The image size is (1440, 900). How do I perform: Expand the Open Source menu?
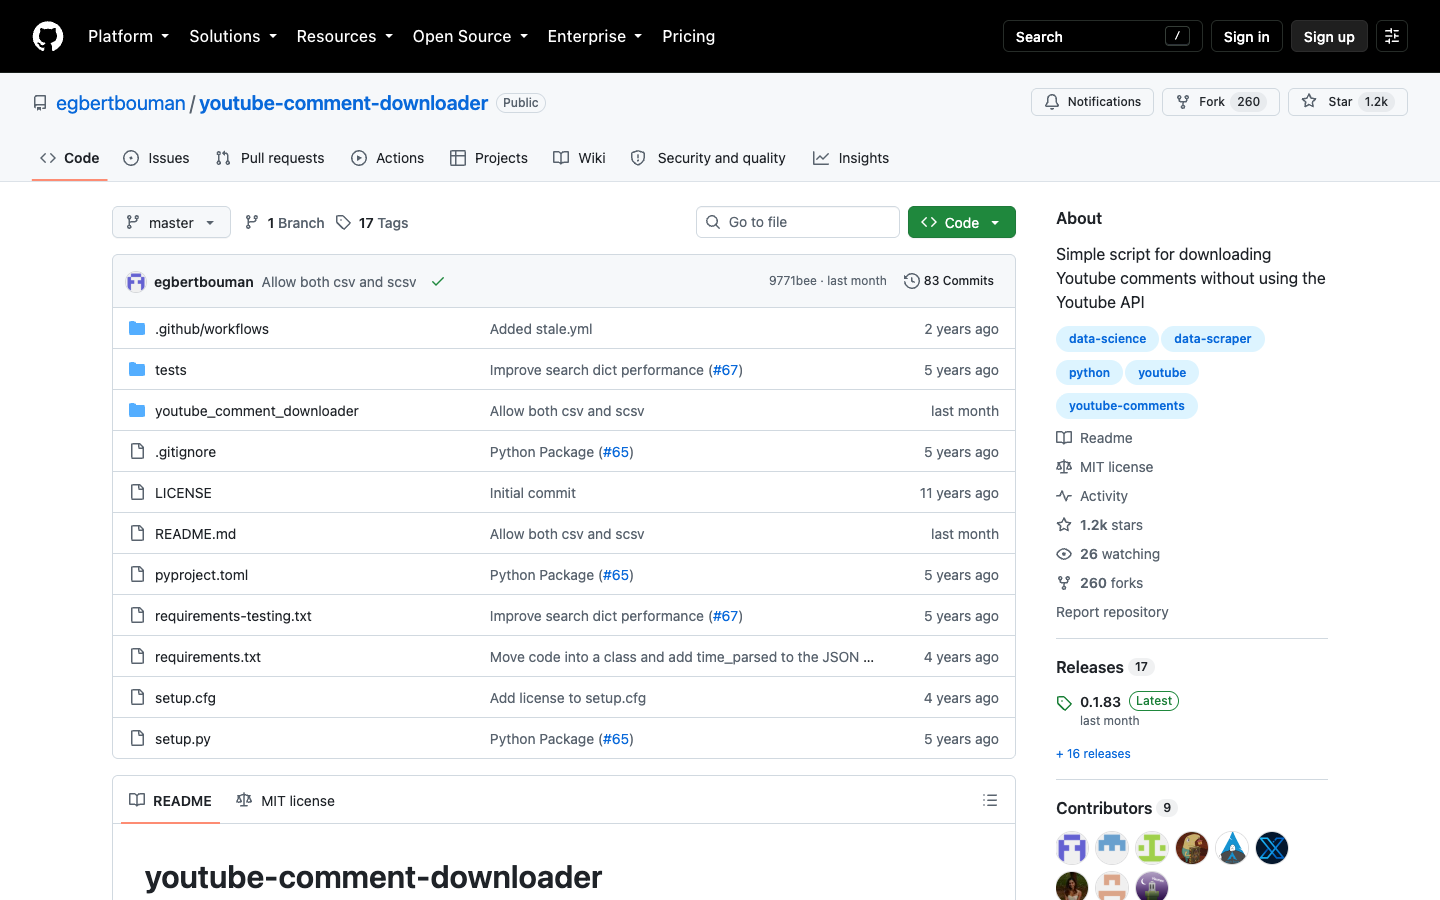click(x=470, y=36)
